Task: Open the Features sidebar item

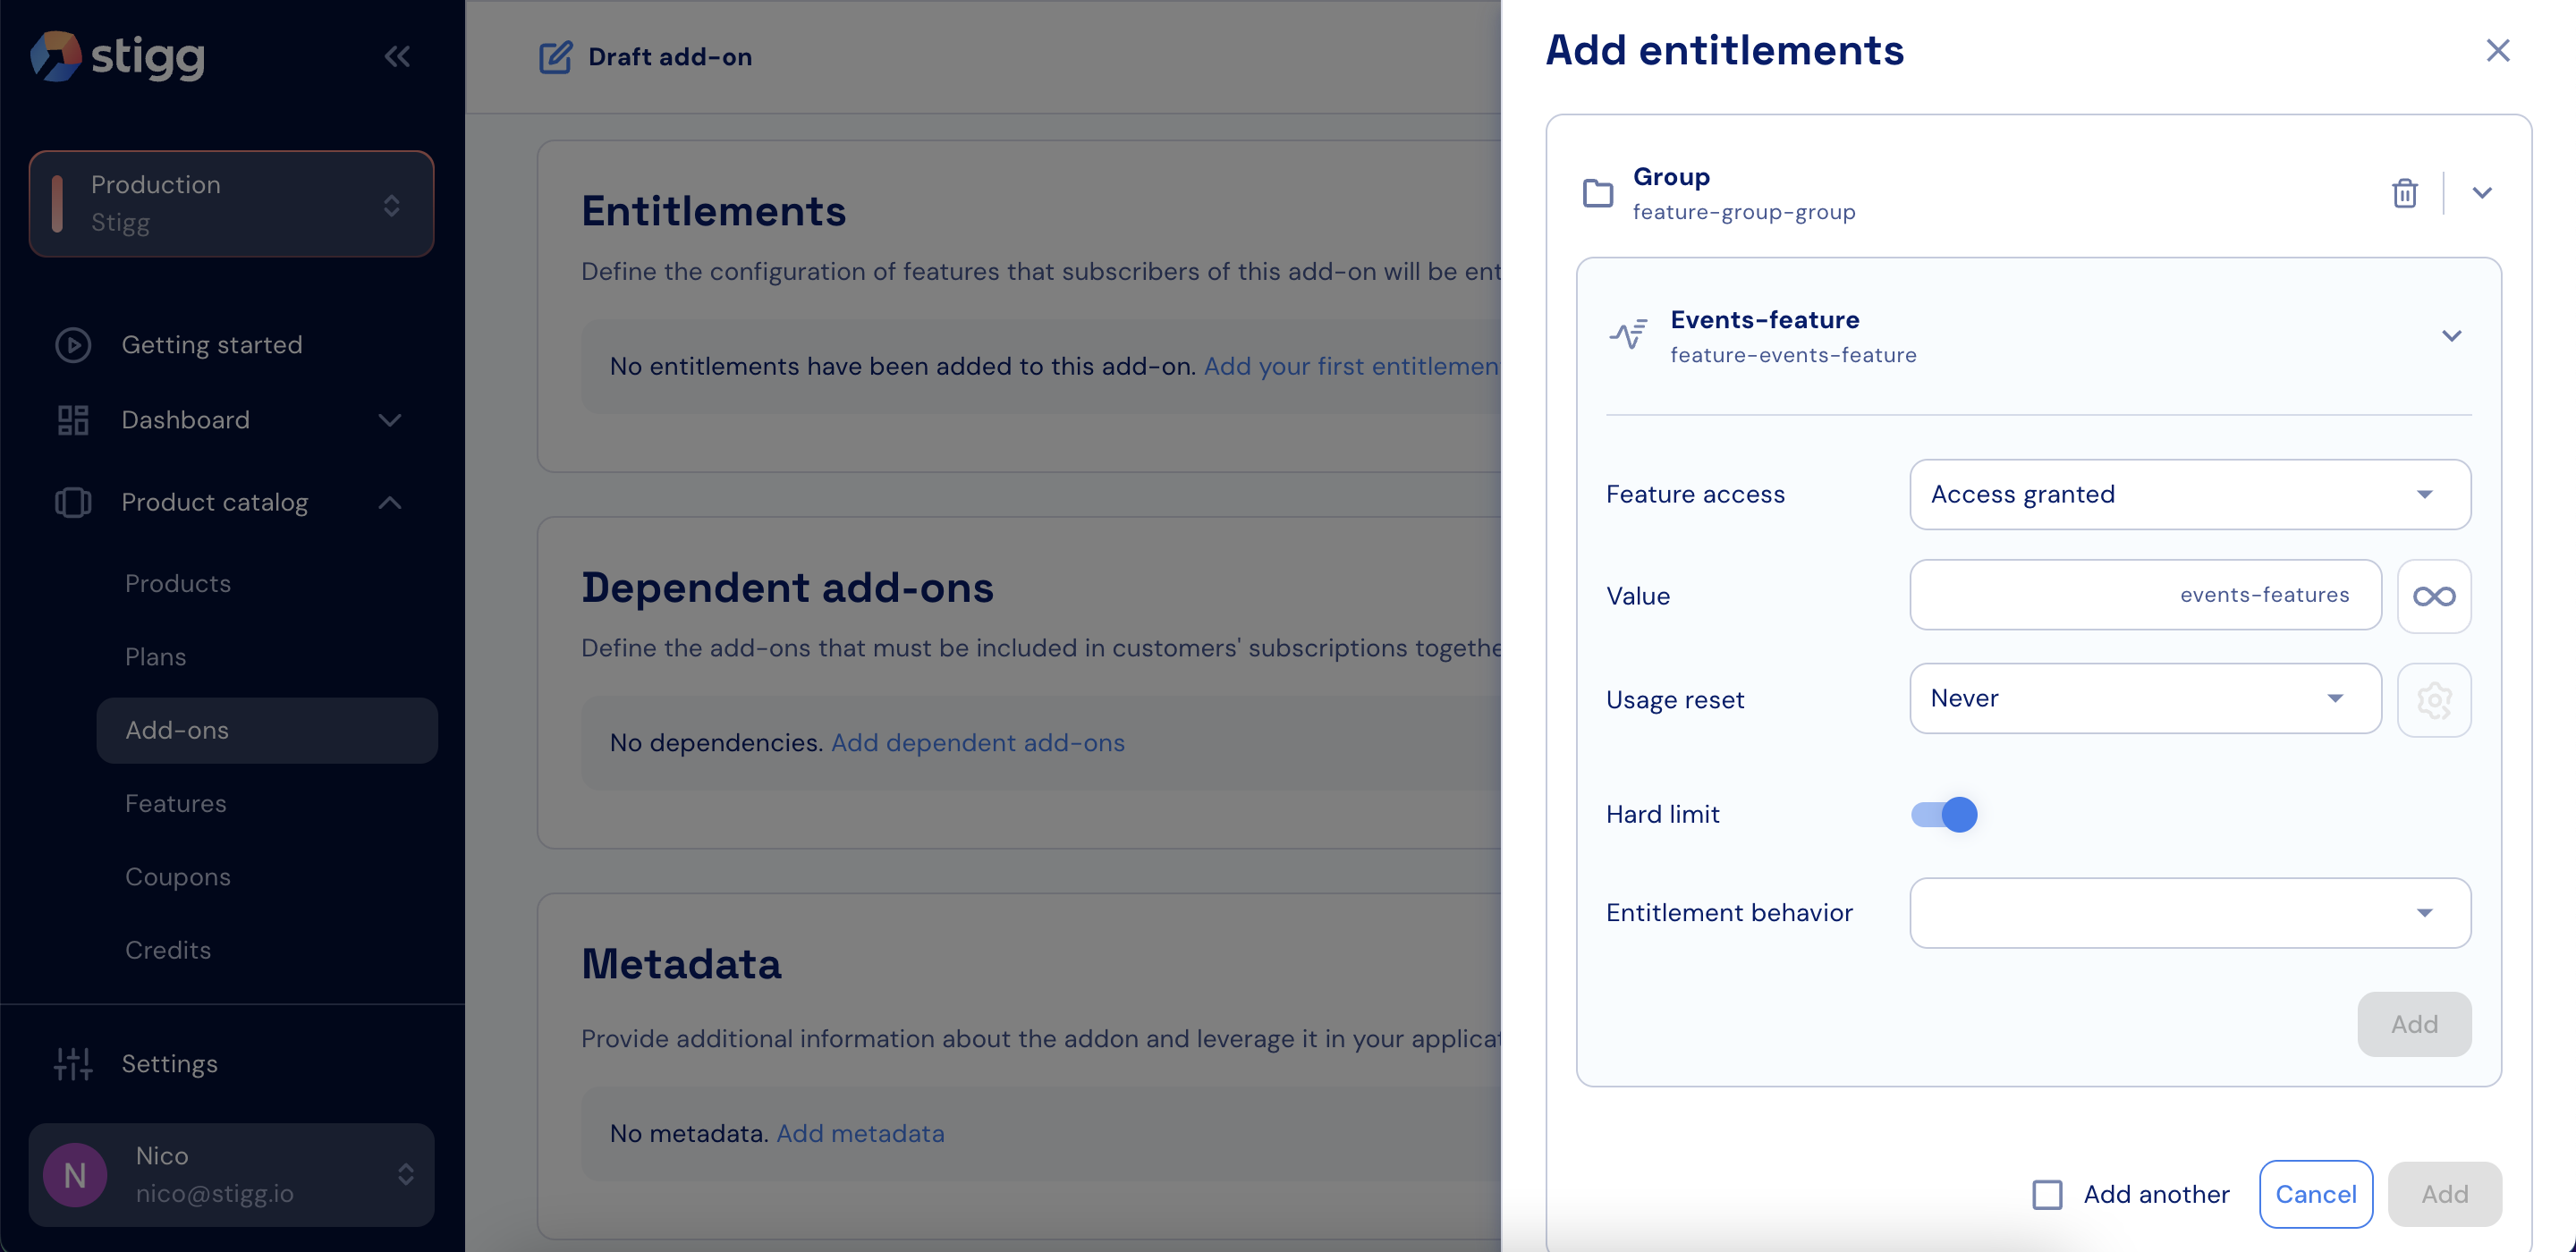Action: click(x=176, y=804)
